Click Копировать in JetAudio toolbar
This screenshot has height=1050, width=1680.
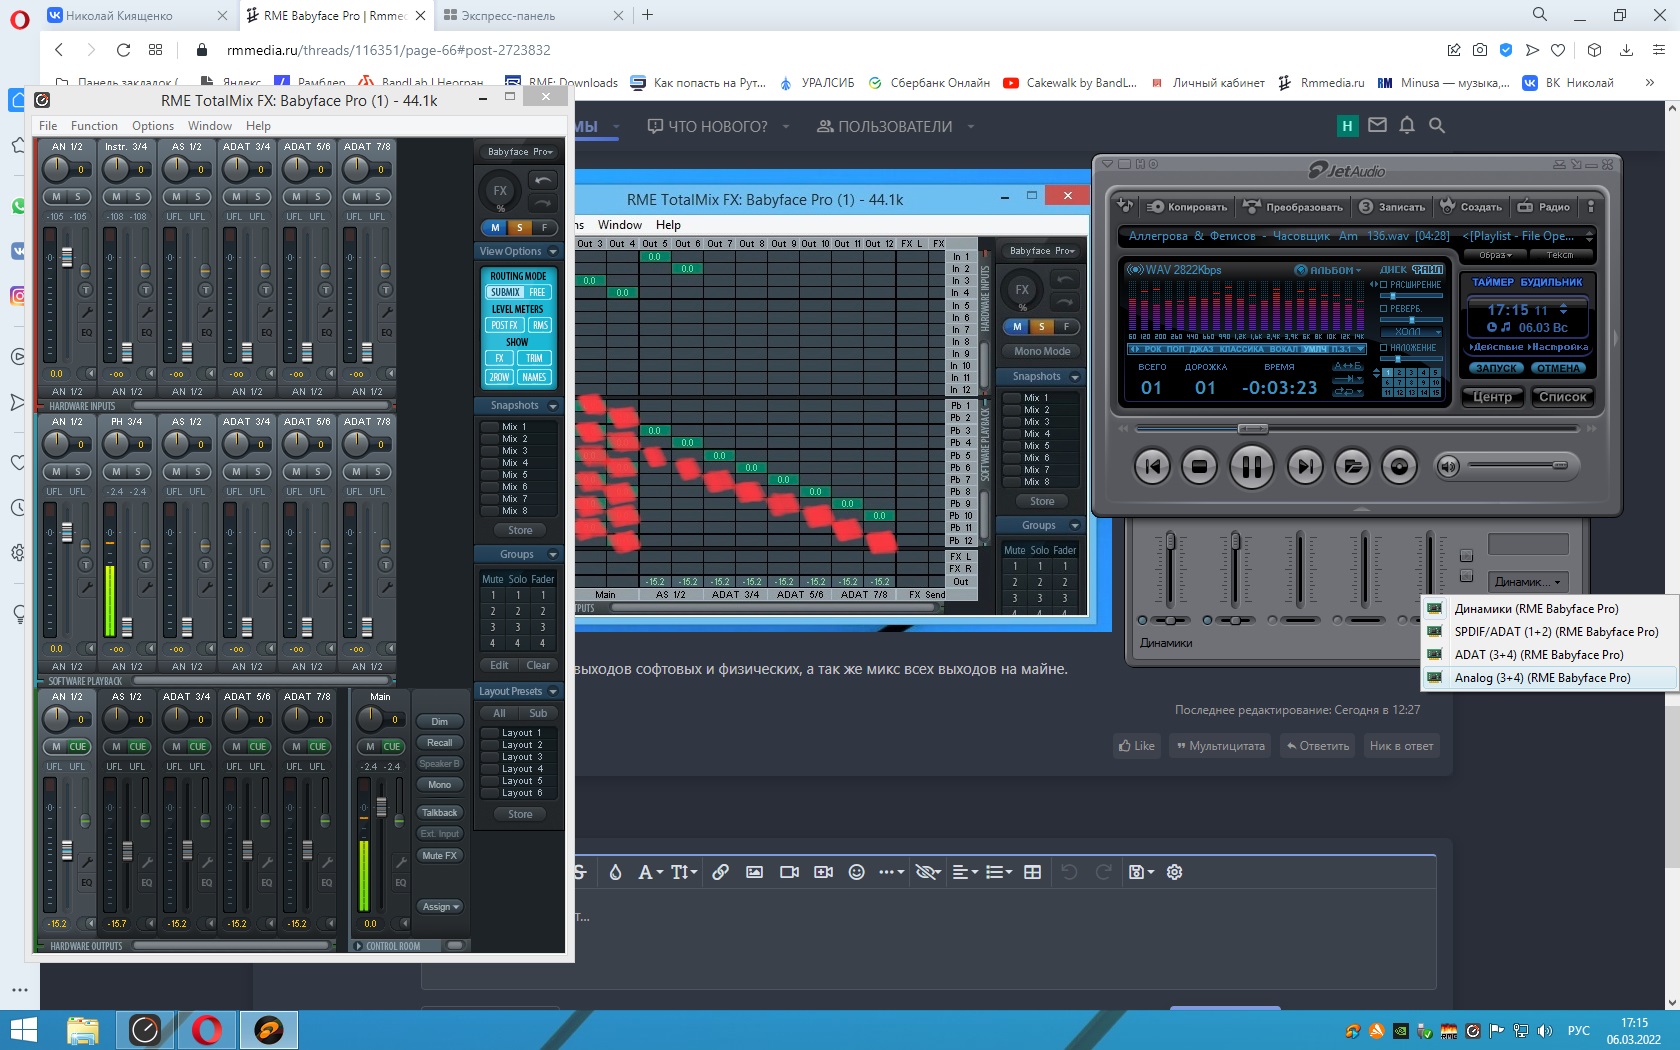coord(1187,207)
